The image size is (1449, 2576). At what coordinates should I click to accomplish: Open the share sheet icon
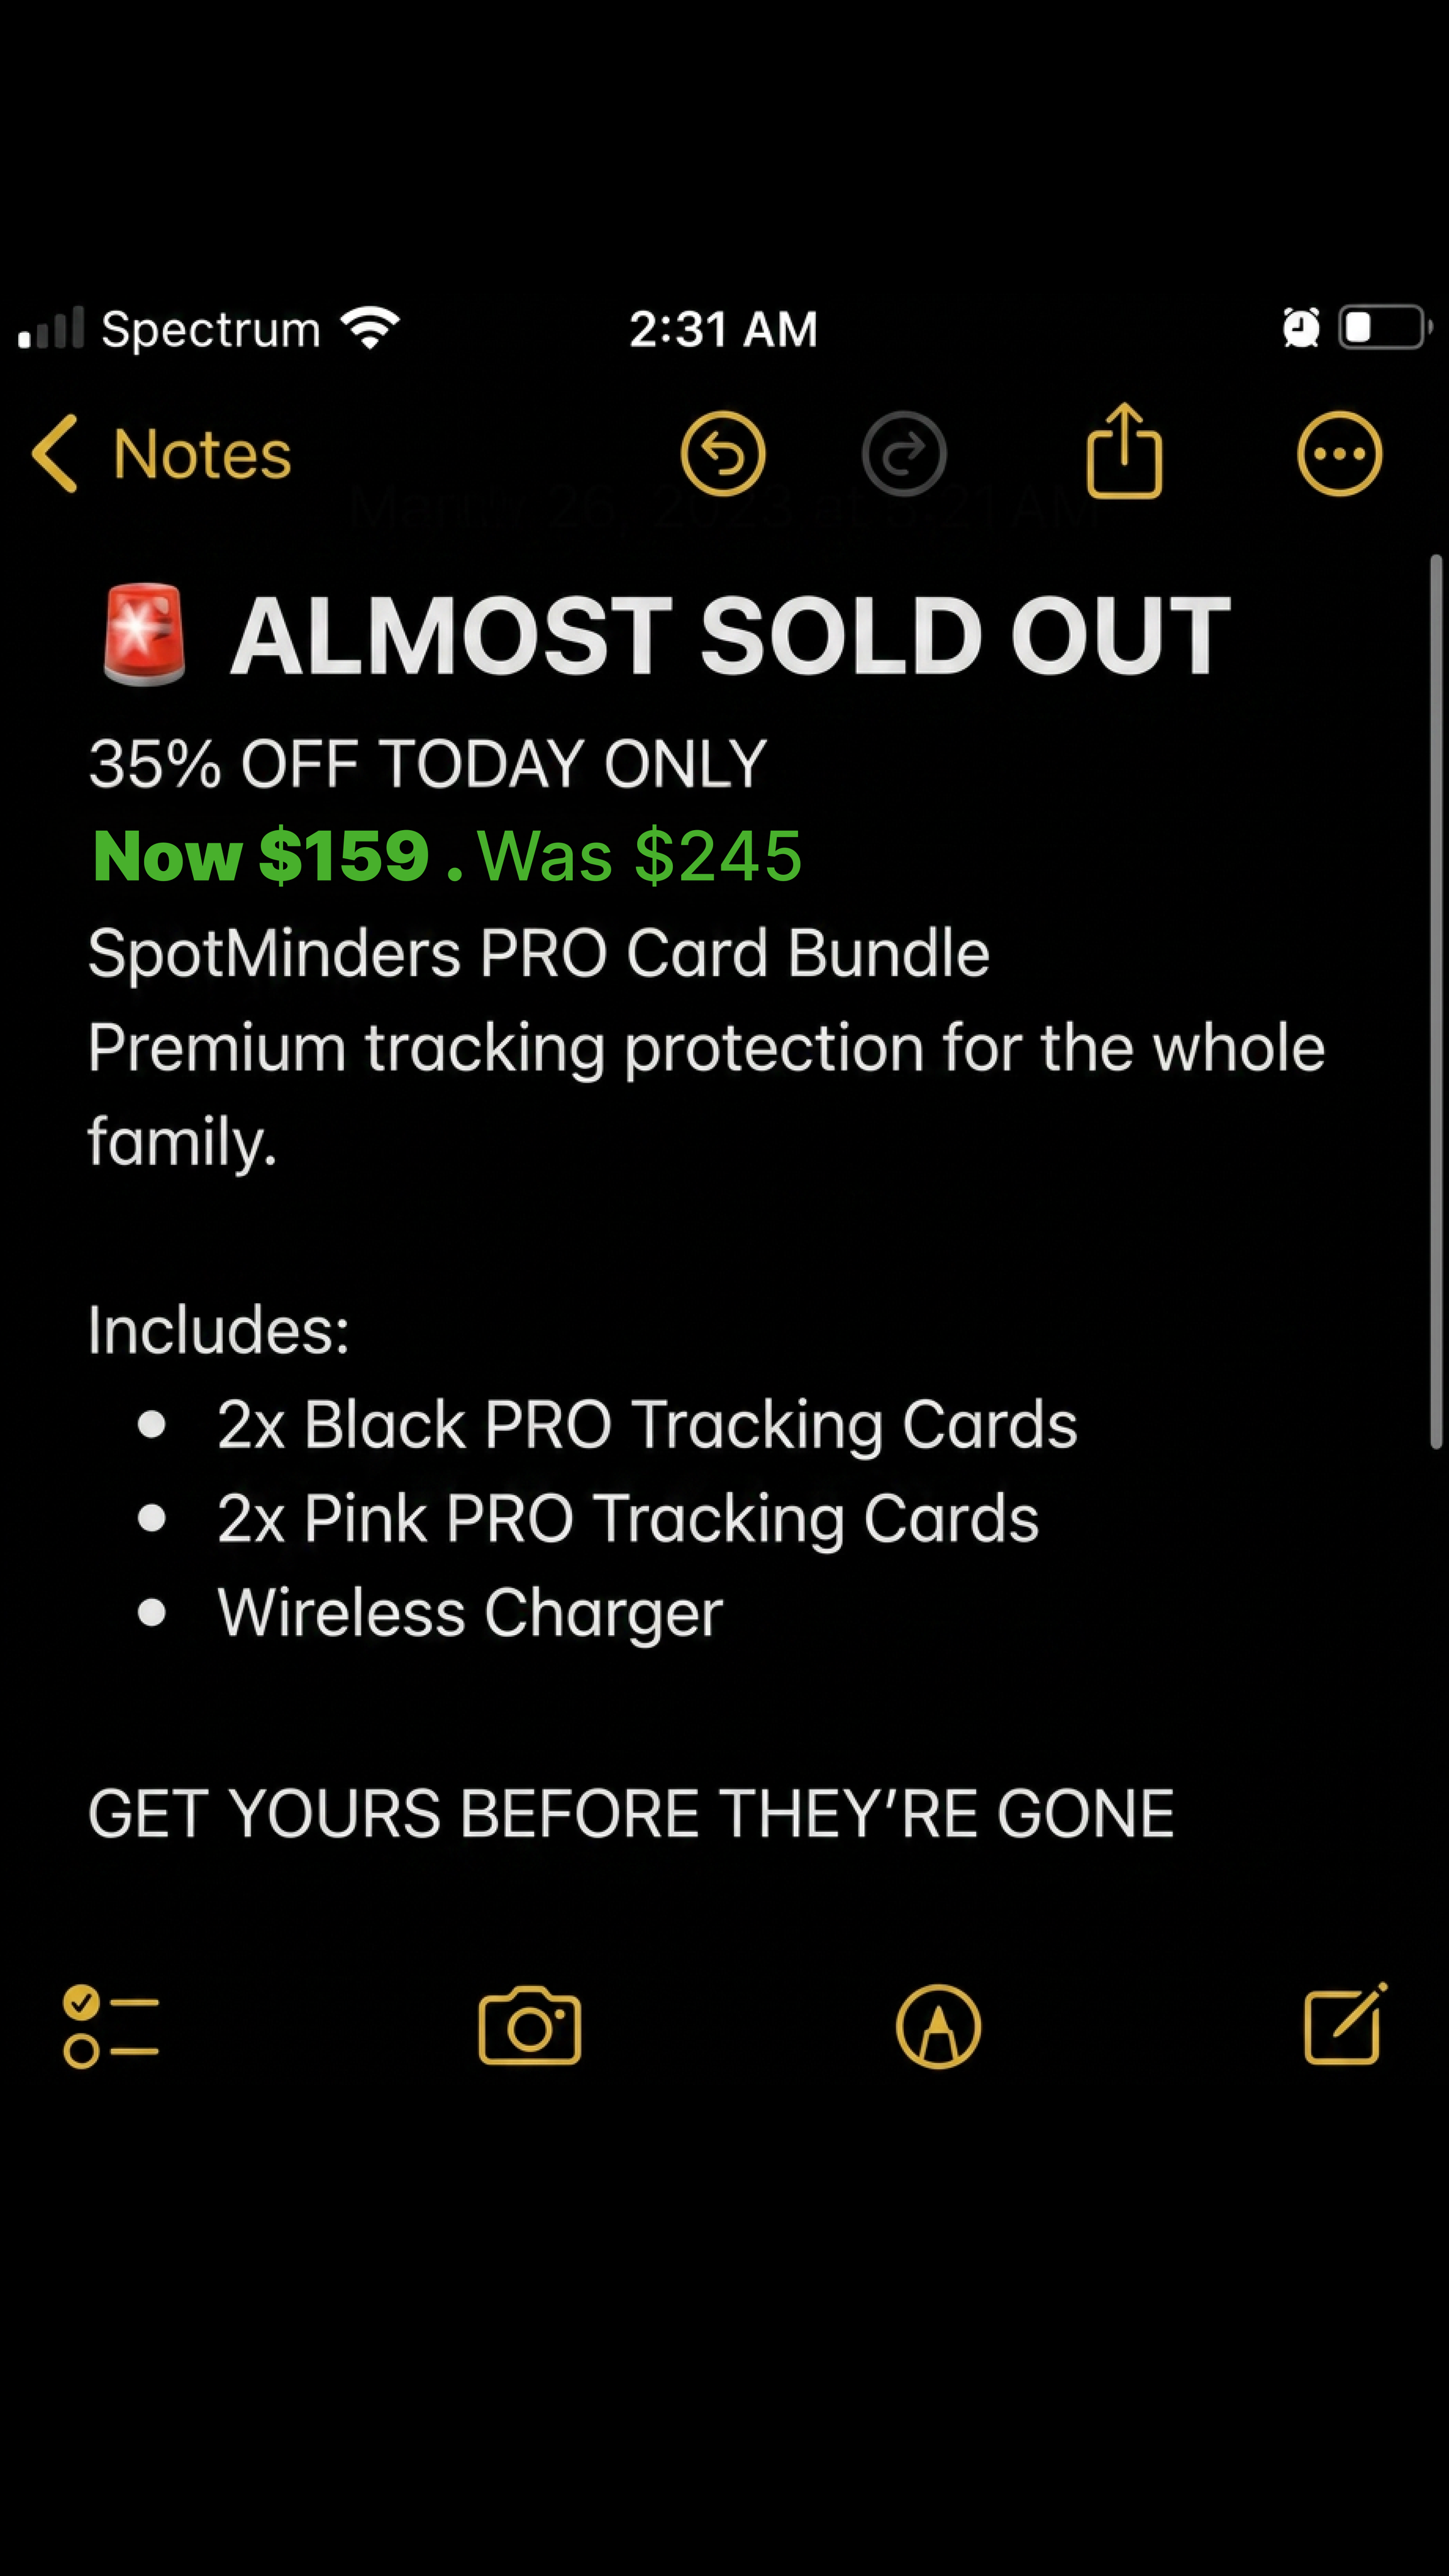click(1124, 450)
